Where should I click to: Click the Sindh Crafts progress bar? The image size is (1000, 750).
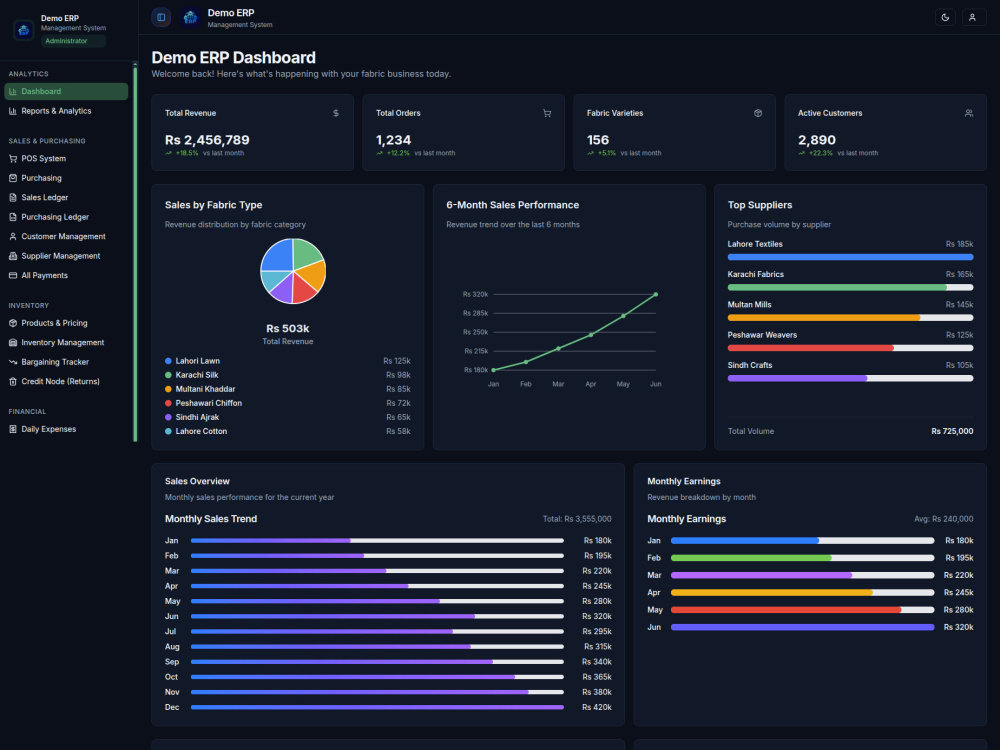850,378
